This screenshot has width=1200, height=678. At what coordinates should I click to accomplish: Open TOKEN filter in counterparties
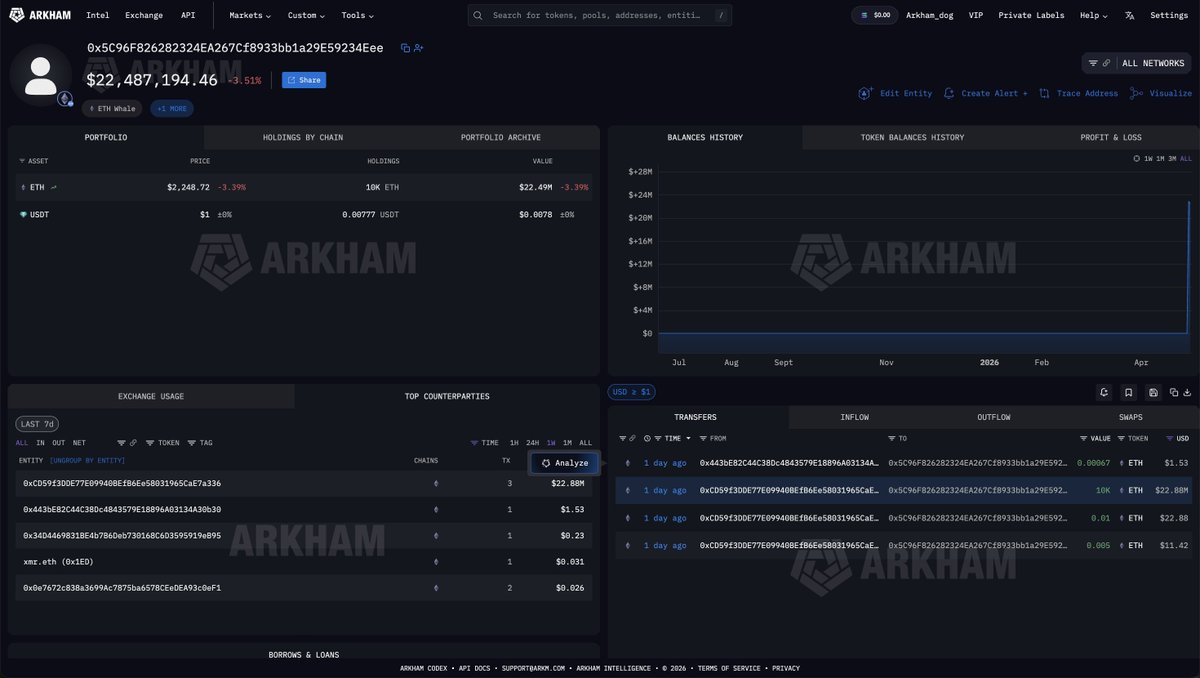tap(163, 442)
